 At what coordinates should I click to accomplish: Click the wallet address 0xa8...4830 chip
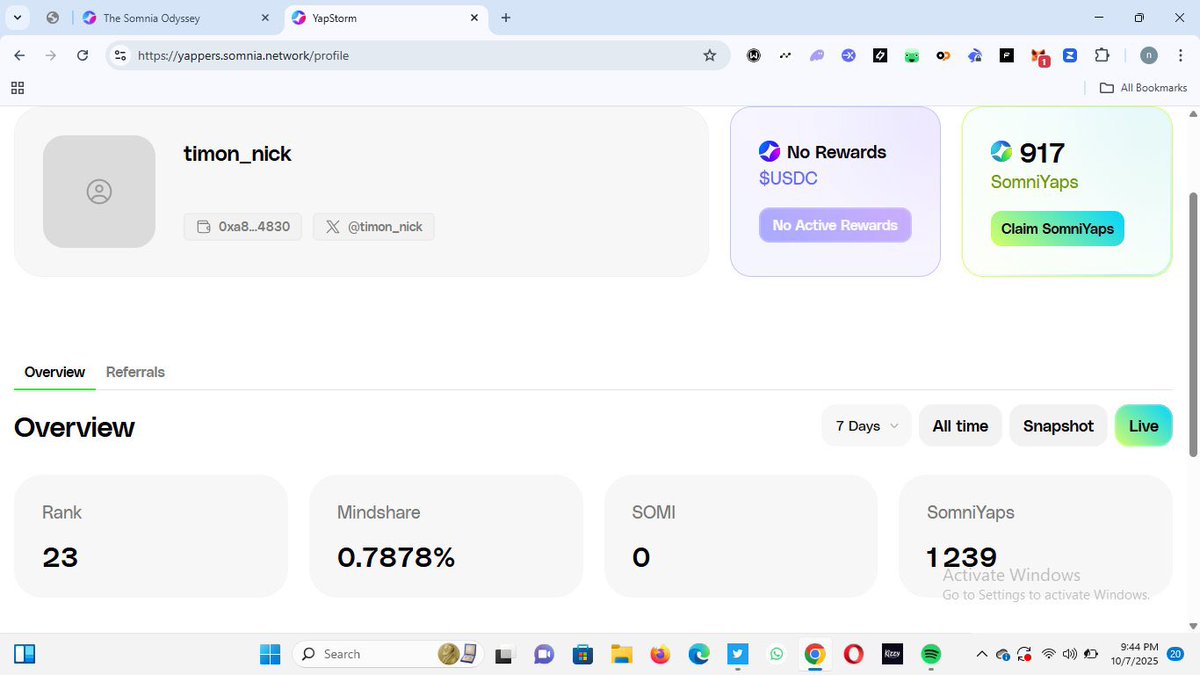(x=243, y=227)
